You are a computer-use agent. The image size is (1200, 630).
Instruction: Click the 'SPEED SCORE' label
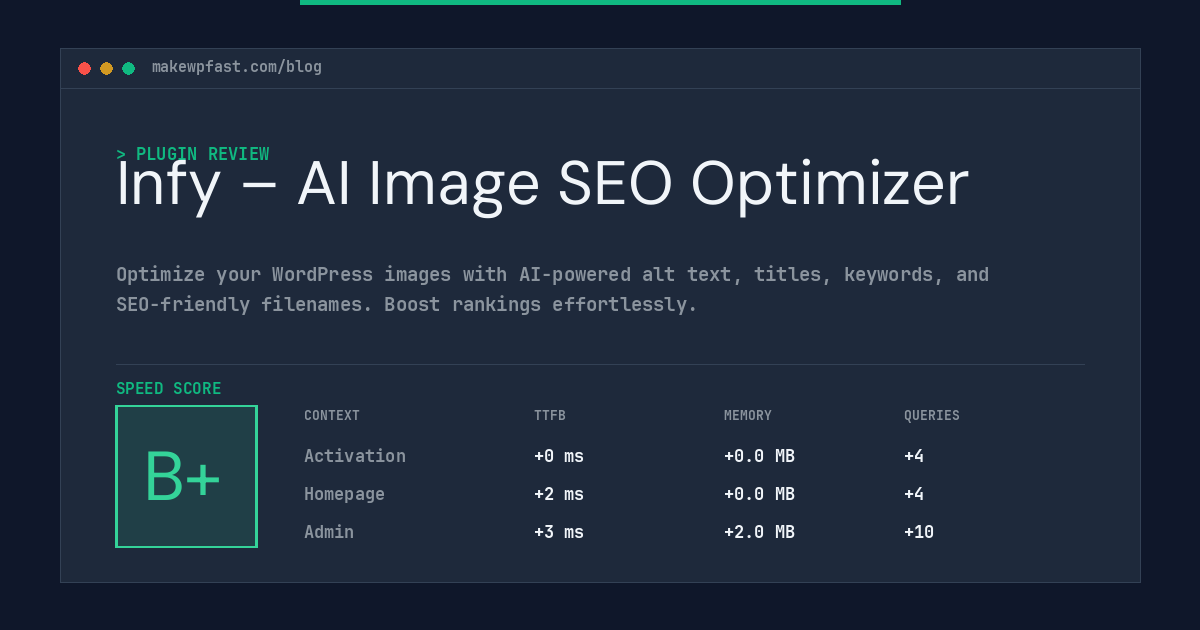point(169,389)
